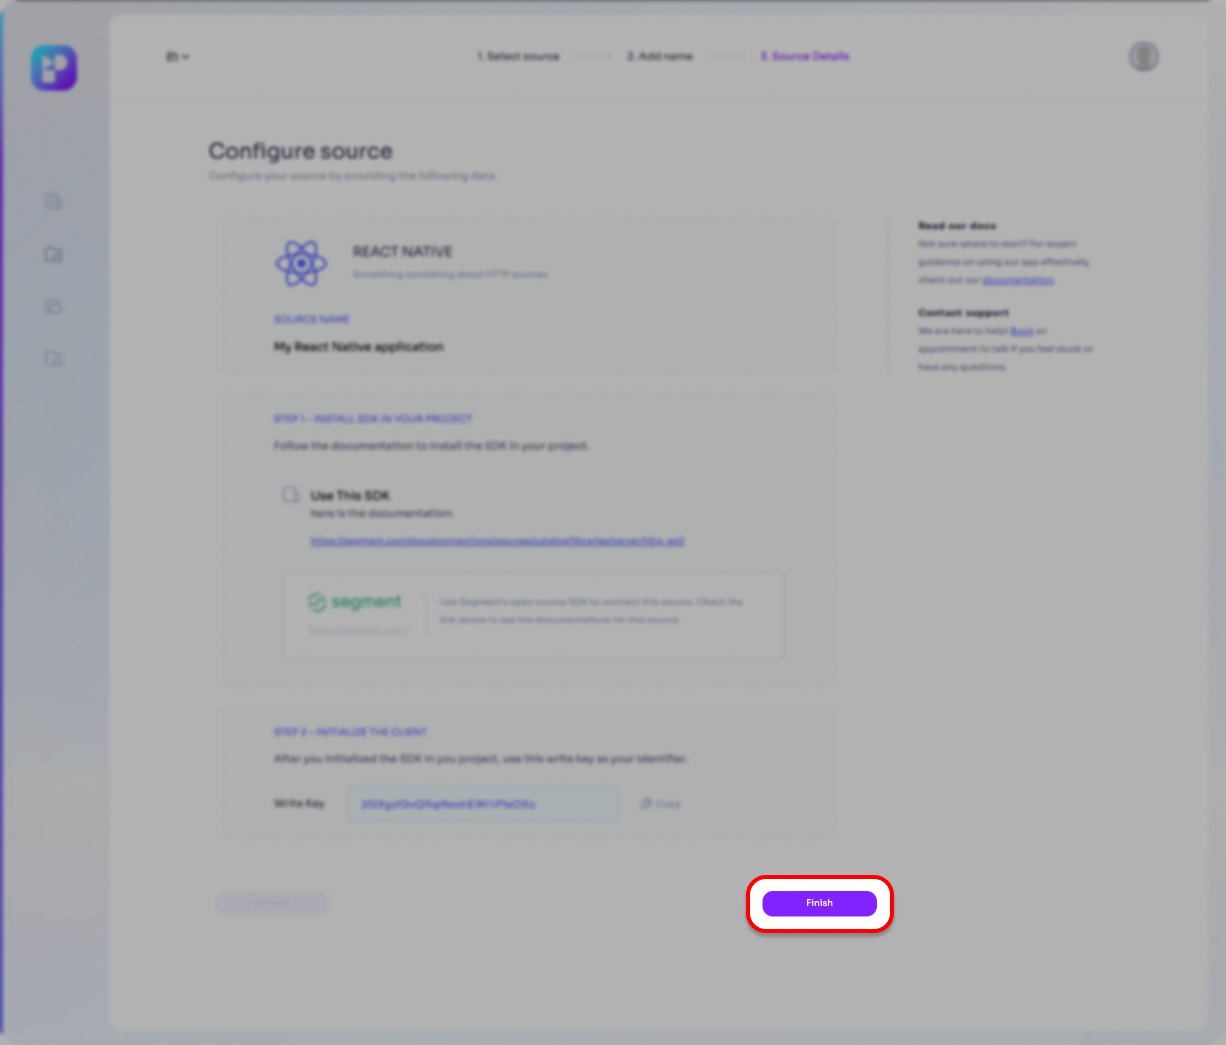This screenshot has width=1226, height=1045.
Task: Click the React Native atom logo
Action: pos(301,263)
